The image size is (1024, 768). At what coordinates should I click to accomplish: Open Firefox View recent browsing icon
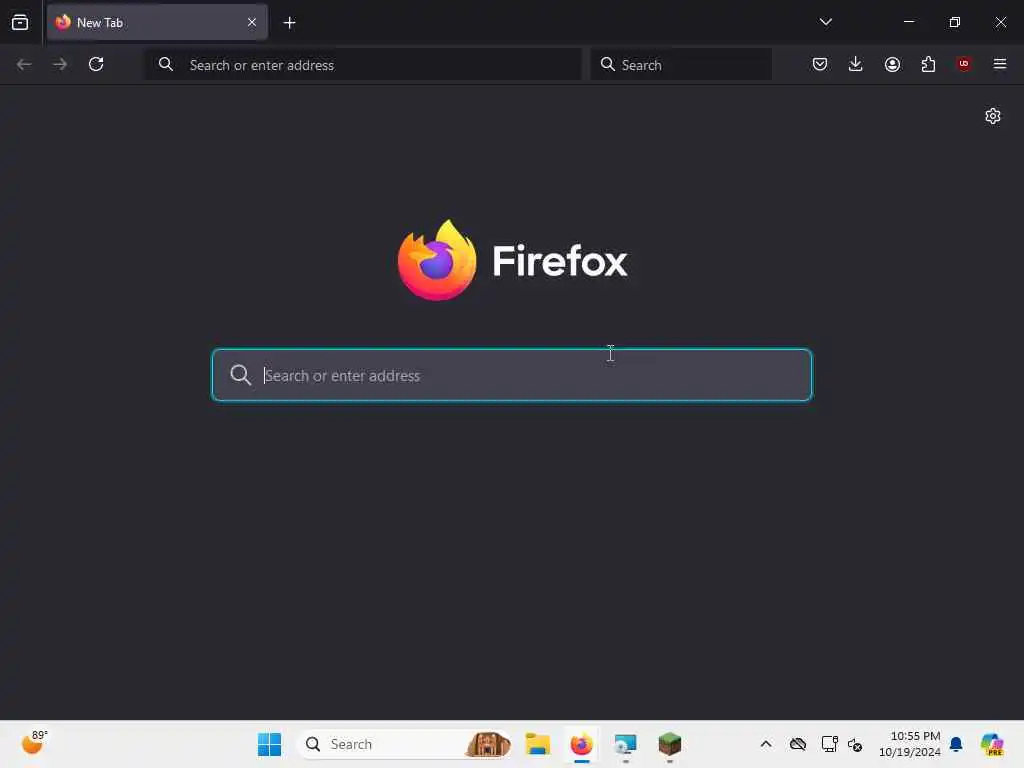20,22
